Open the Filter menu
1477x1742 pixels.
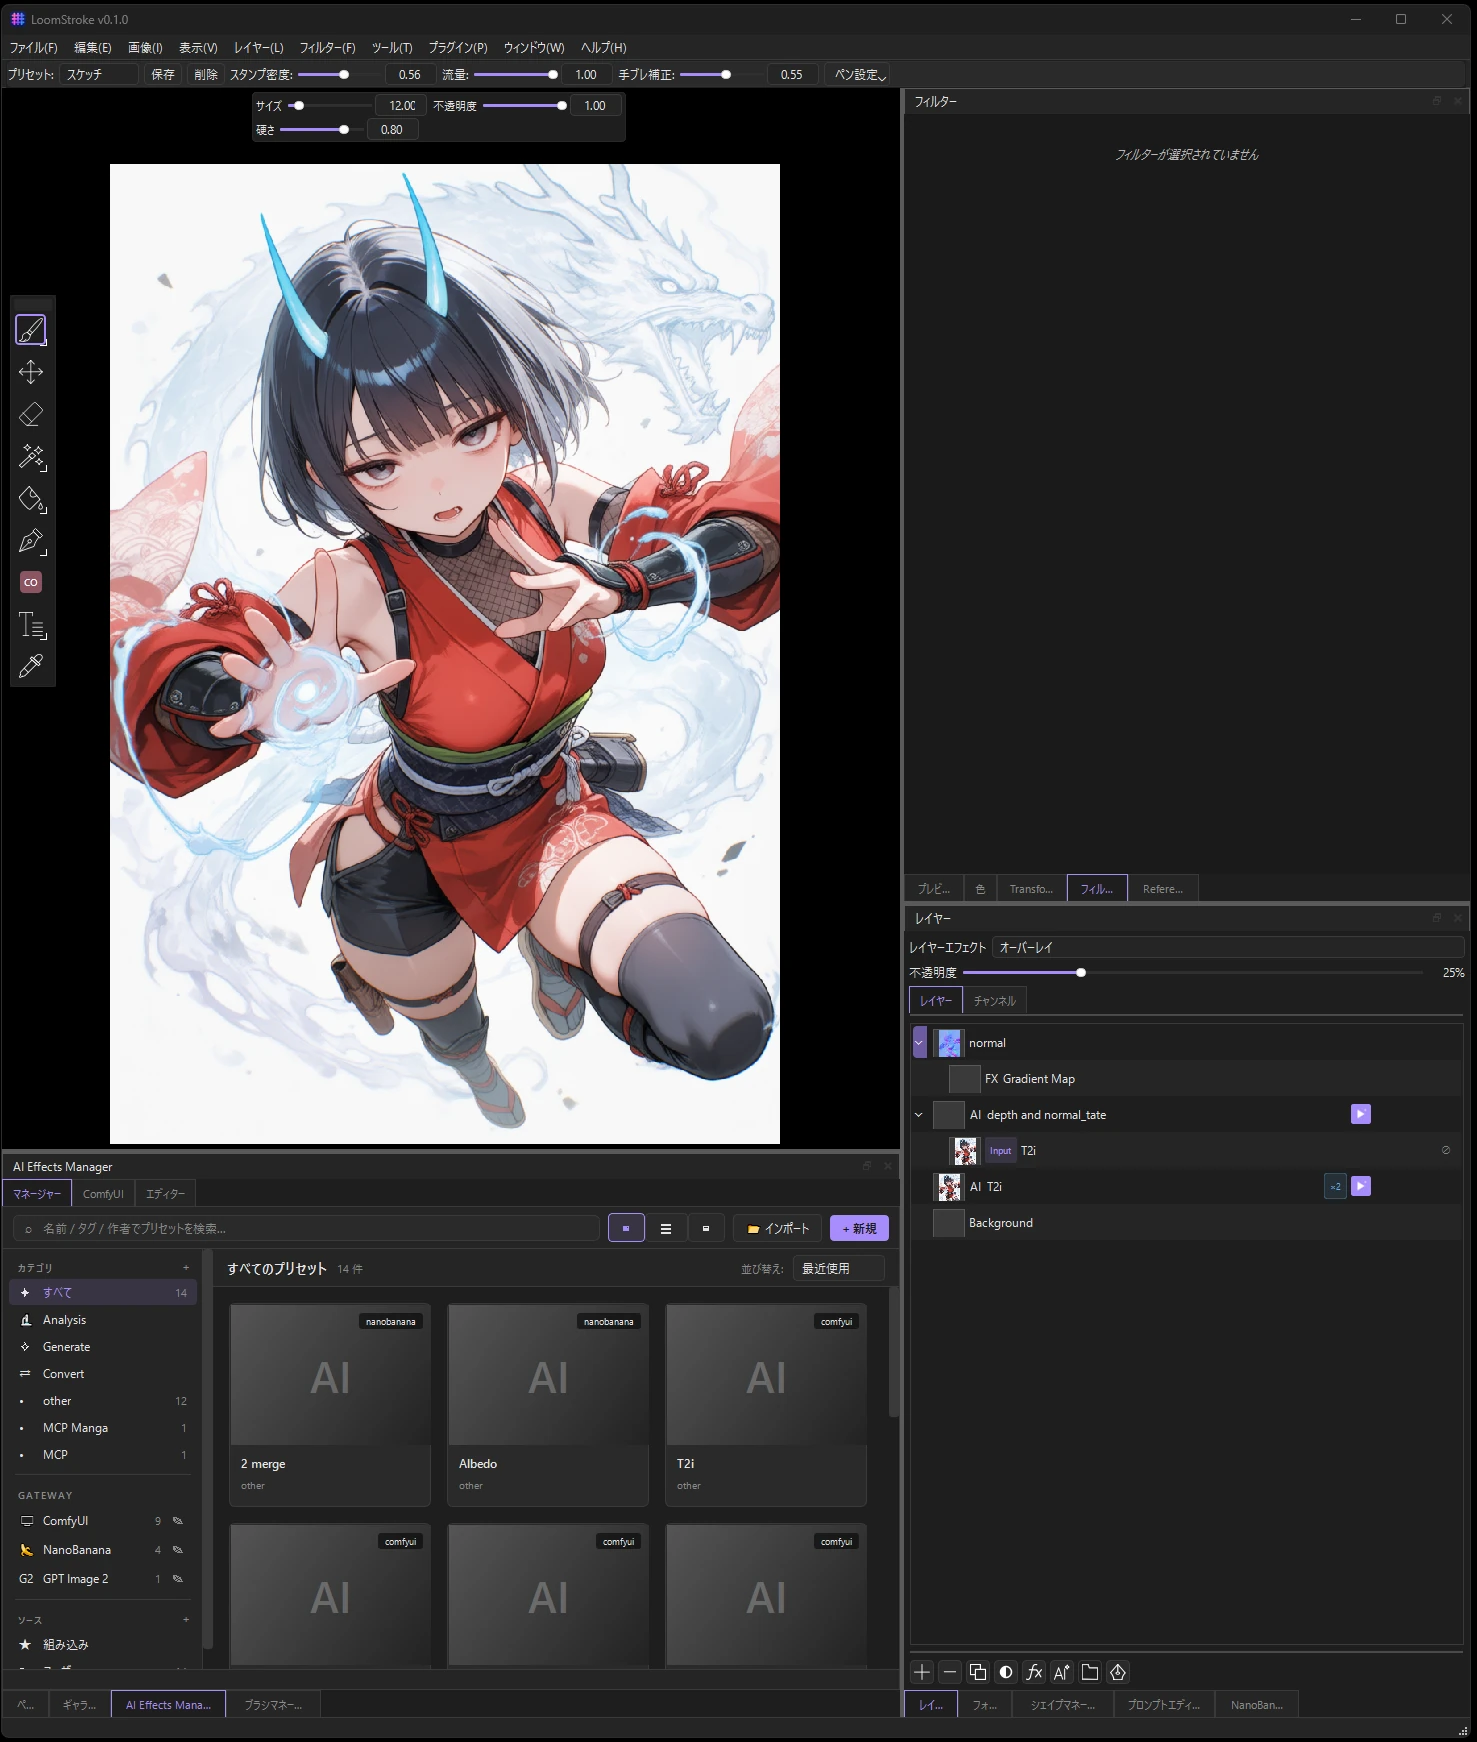pos(327,47)
